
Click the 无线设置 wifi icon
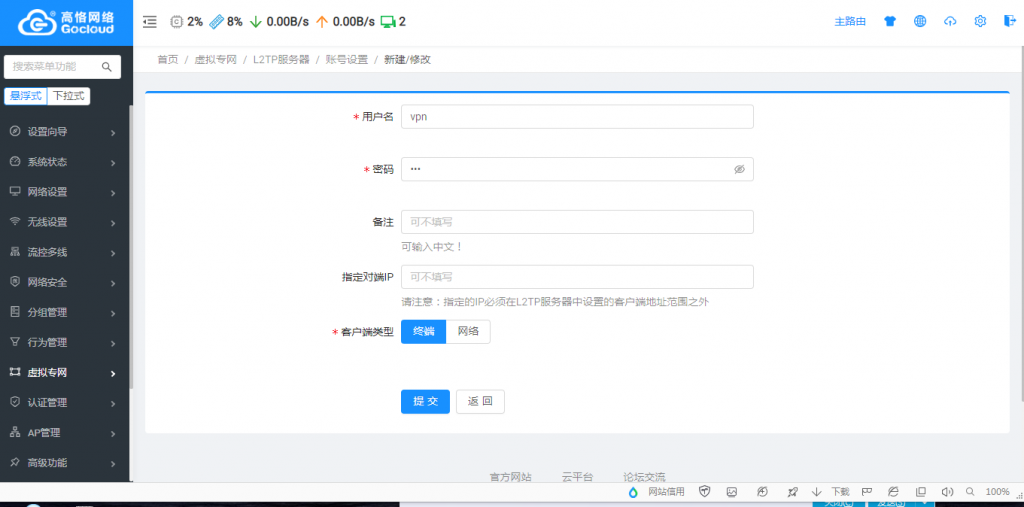click(x=15, y=221)
